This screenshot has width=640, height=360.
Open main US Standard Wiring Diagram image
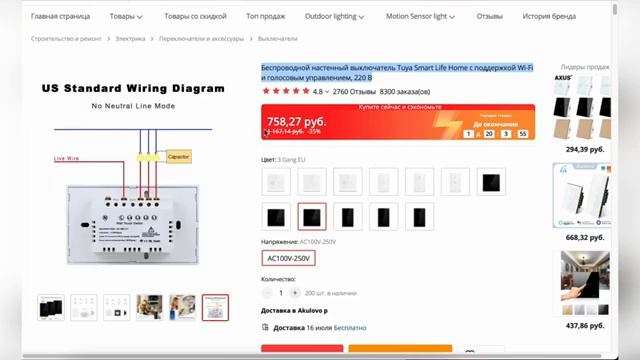[133, 173]
